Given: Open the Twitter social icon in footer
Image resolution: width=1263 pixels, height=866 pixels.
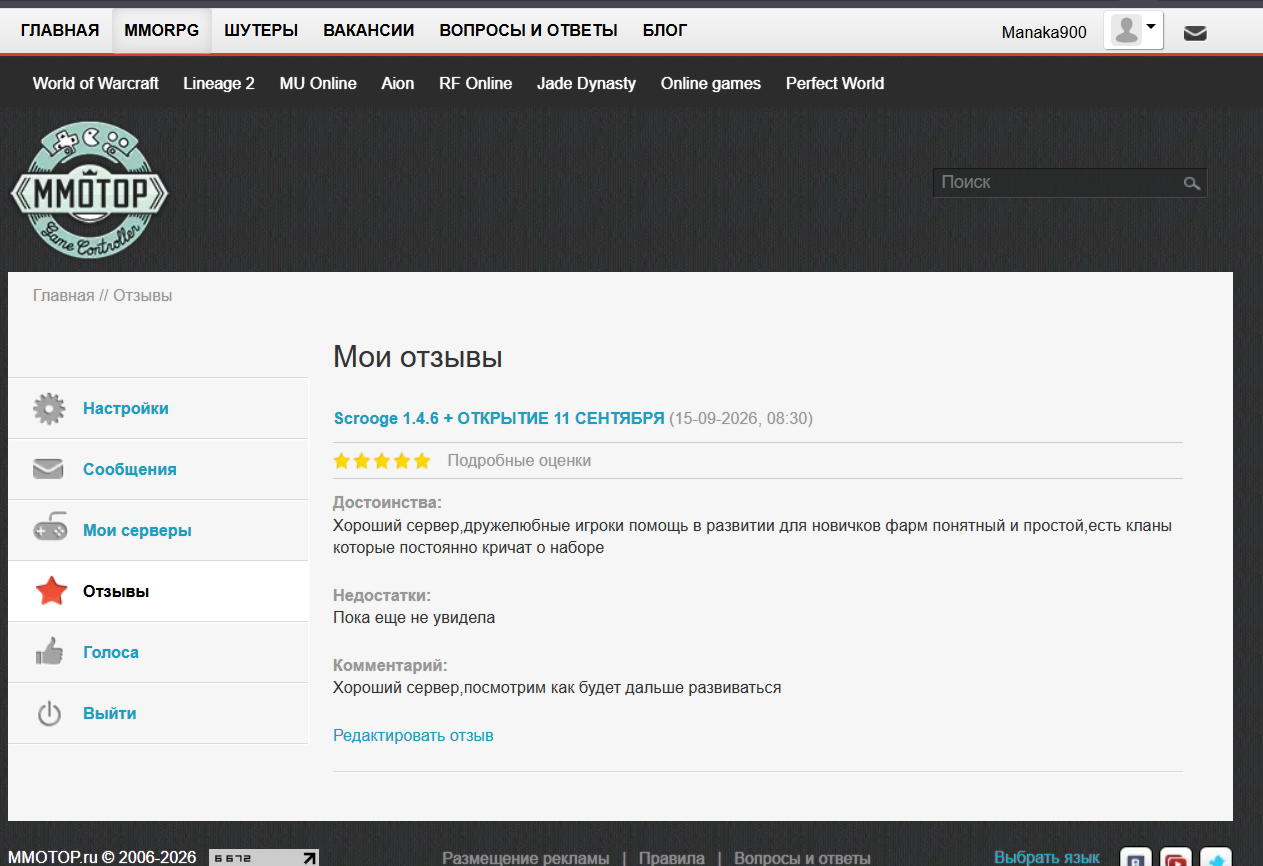Looking at the screenshot, I should pos(1216,858).
